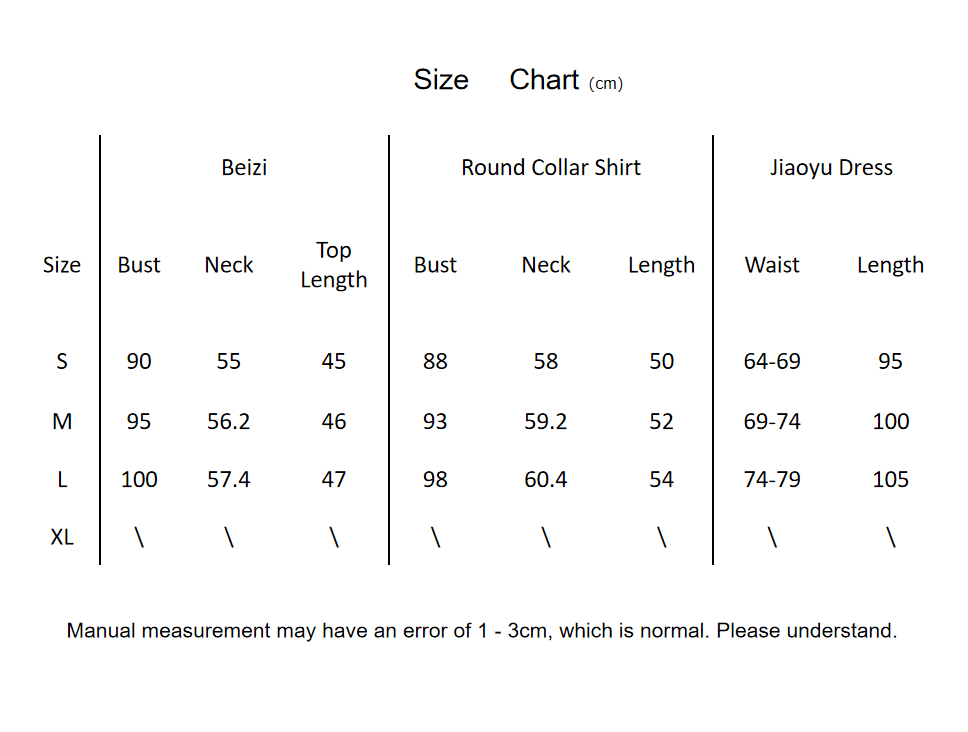Screen dimensions: 968x732
Task: Click the 56.2 neck measurement
Action: pos(229,421)
